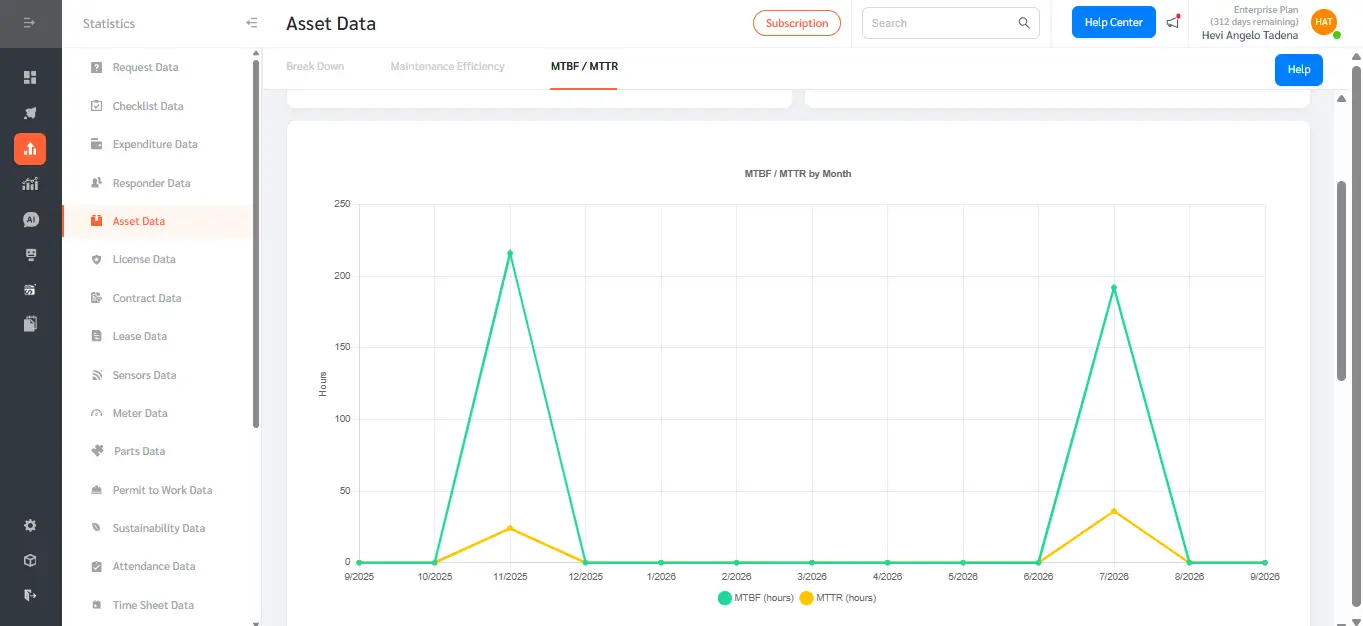Switch to Maintenance Efficiency tab
Viewport: 1363px width, 626px height.
click(447, 66)
